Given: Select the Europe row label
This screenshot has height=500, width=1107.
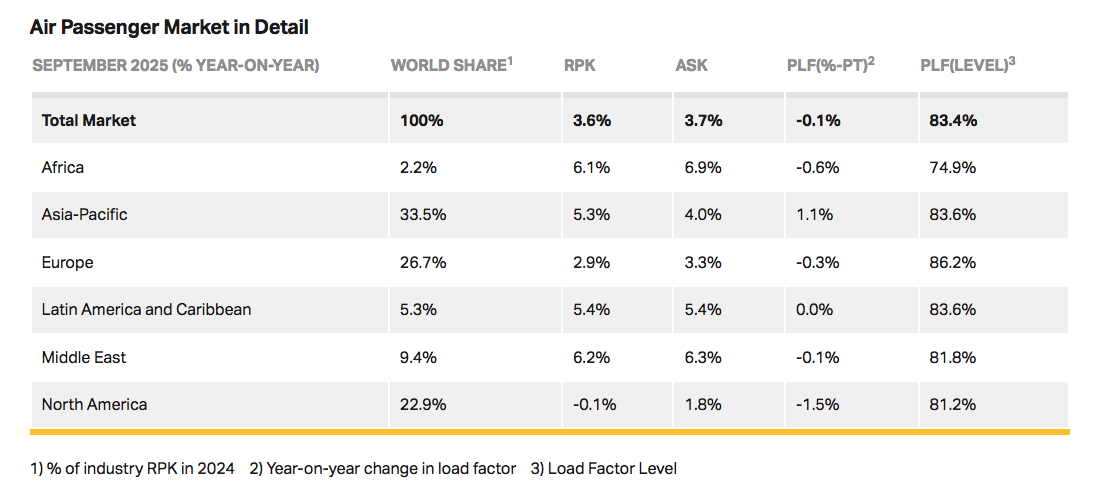Looking at the screenshot, I should point(68,262).
